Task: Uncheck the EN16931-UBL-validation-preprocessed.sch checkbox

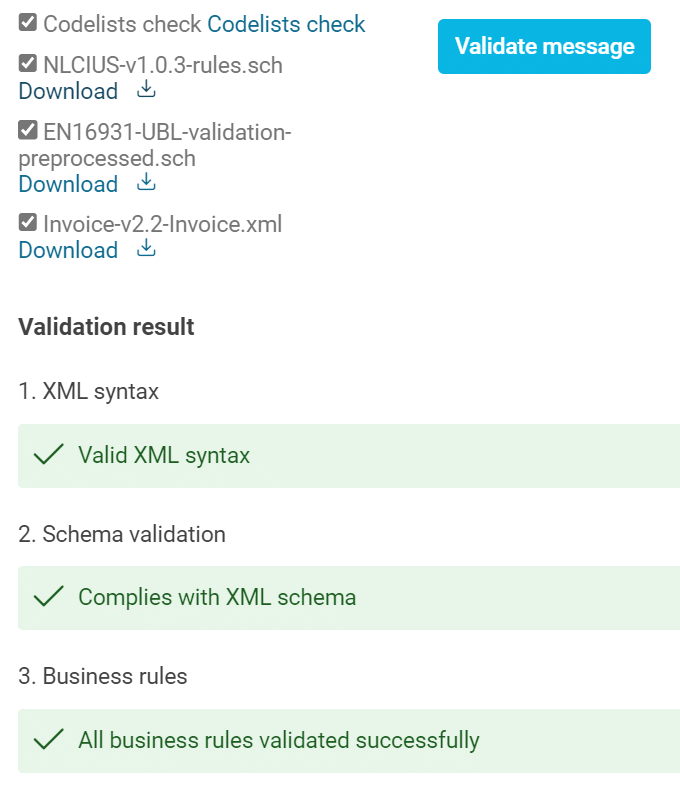Action: pyautogui.click(x=28, y=131)
